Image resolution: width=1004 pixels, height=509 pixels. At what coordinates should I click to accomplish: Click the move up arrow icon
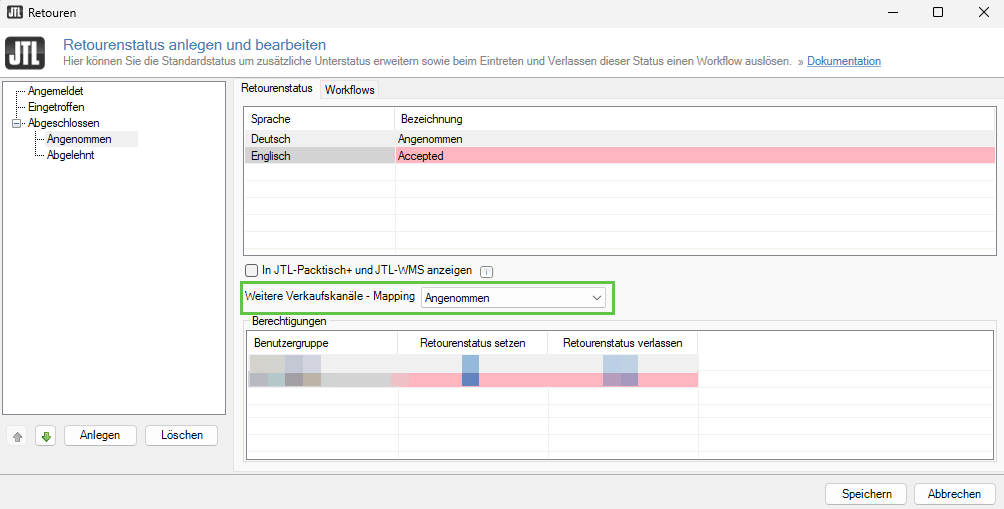click(x=17, y=436)
